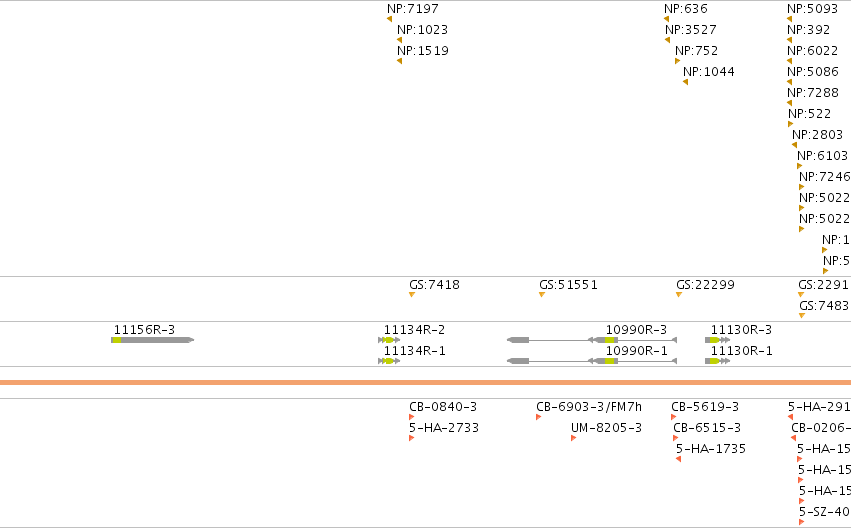The image size is (851, 528).
Task: Select the 11130R-3 gene glyph
Action: tap(717, 340)
